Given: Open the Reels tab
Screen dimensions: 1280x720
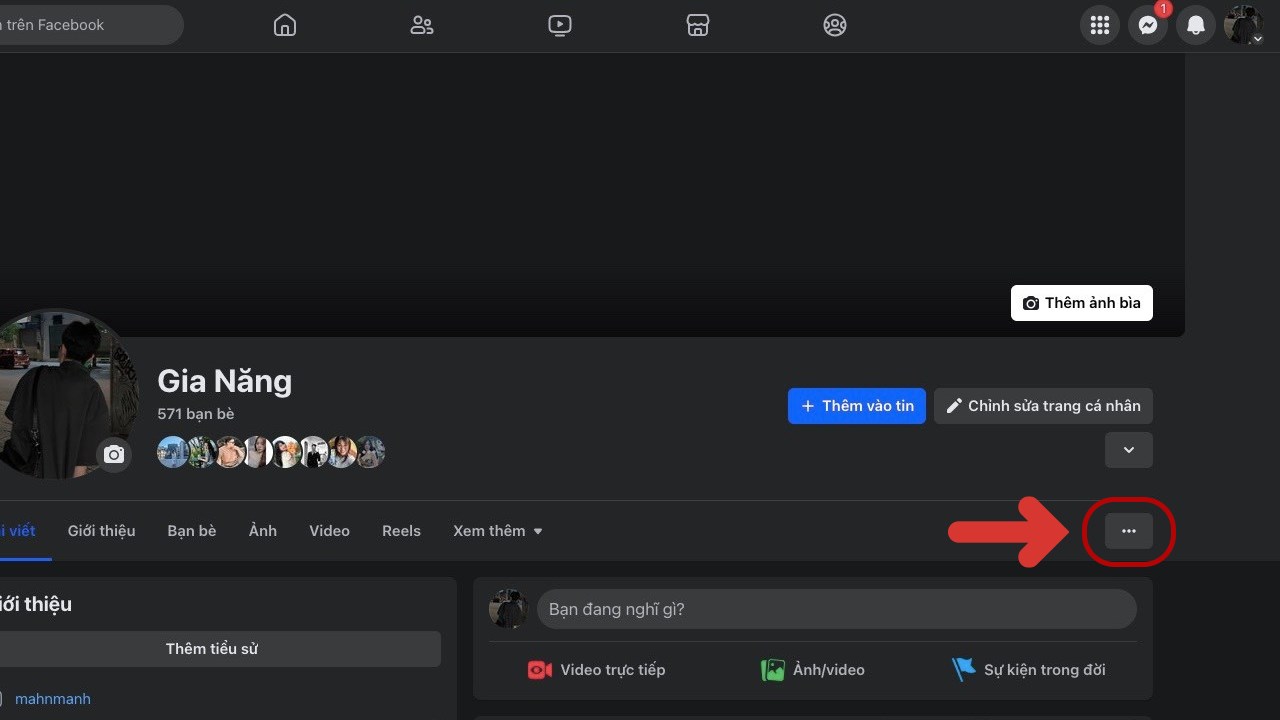Looking at the screenshot, I should [x=401, y=531].
